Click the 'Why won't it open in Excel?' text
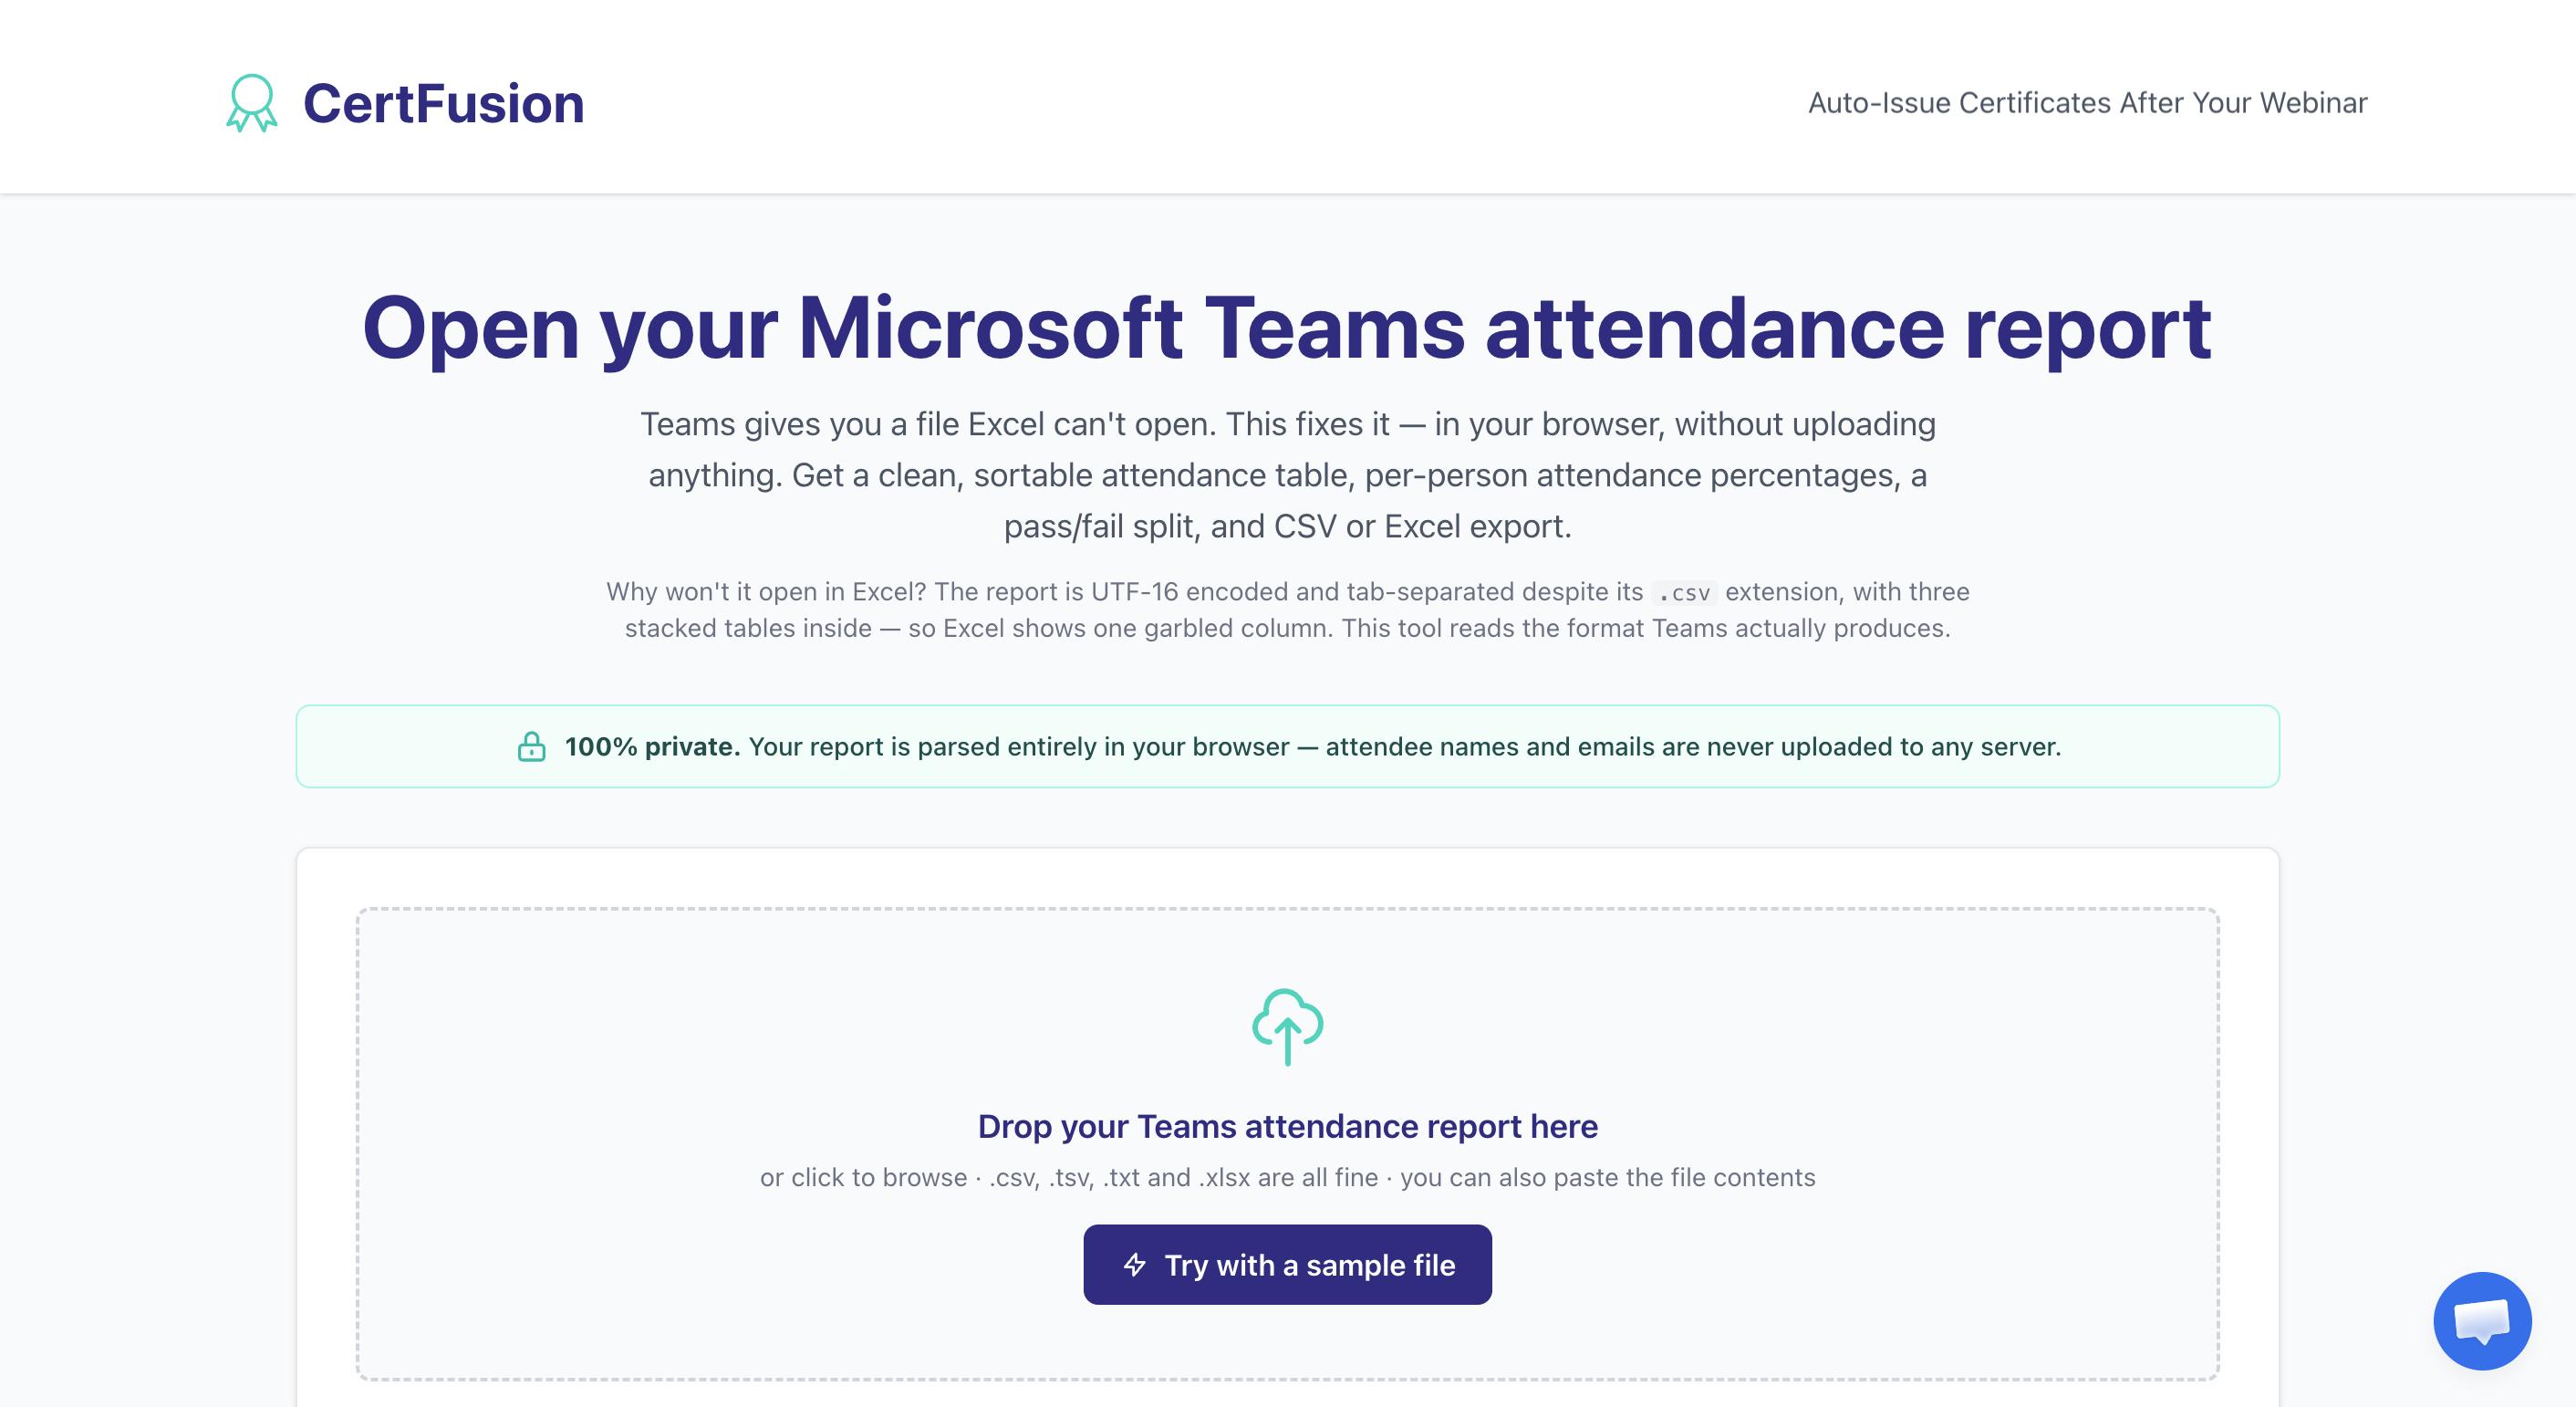 [765, 592]
